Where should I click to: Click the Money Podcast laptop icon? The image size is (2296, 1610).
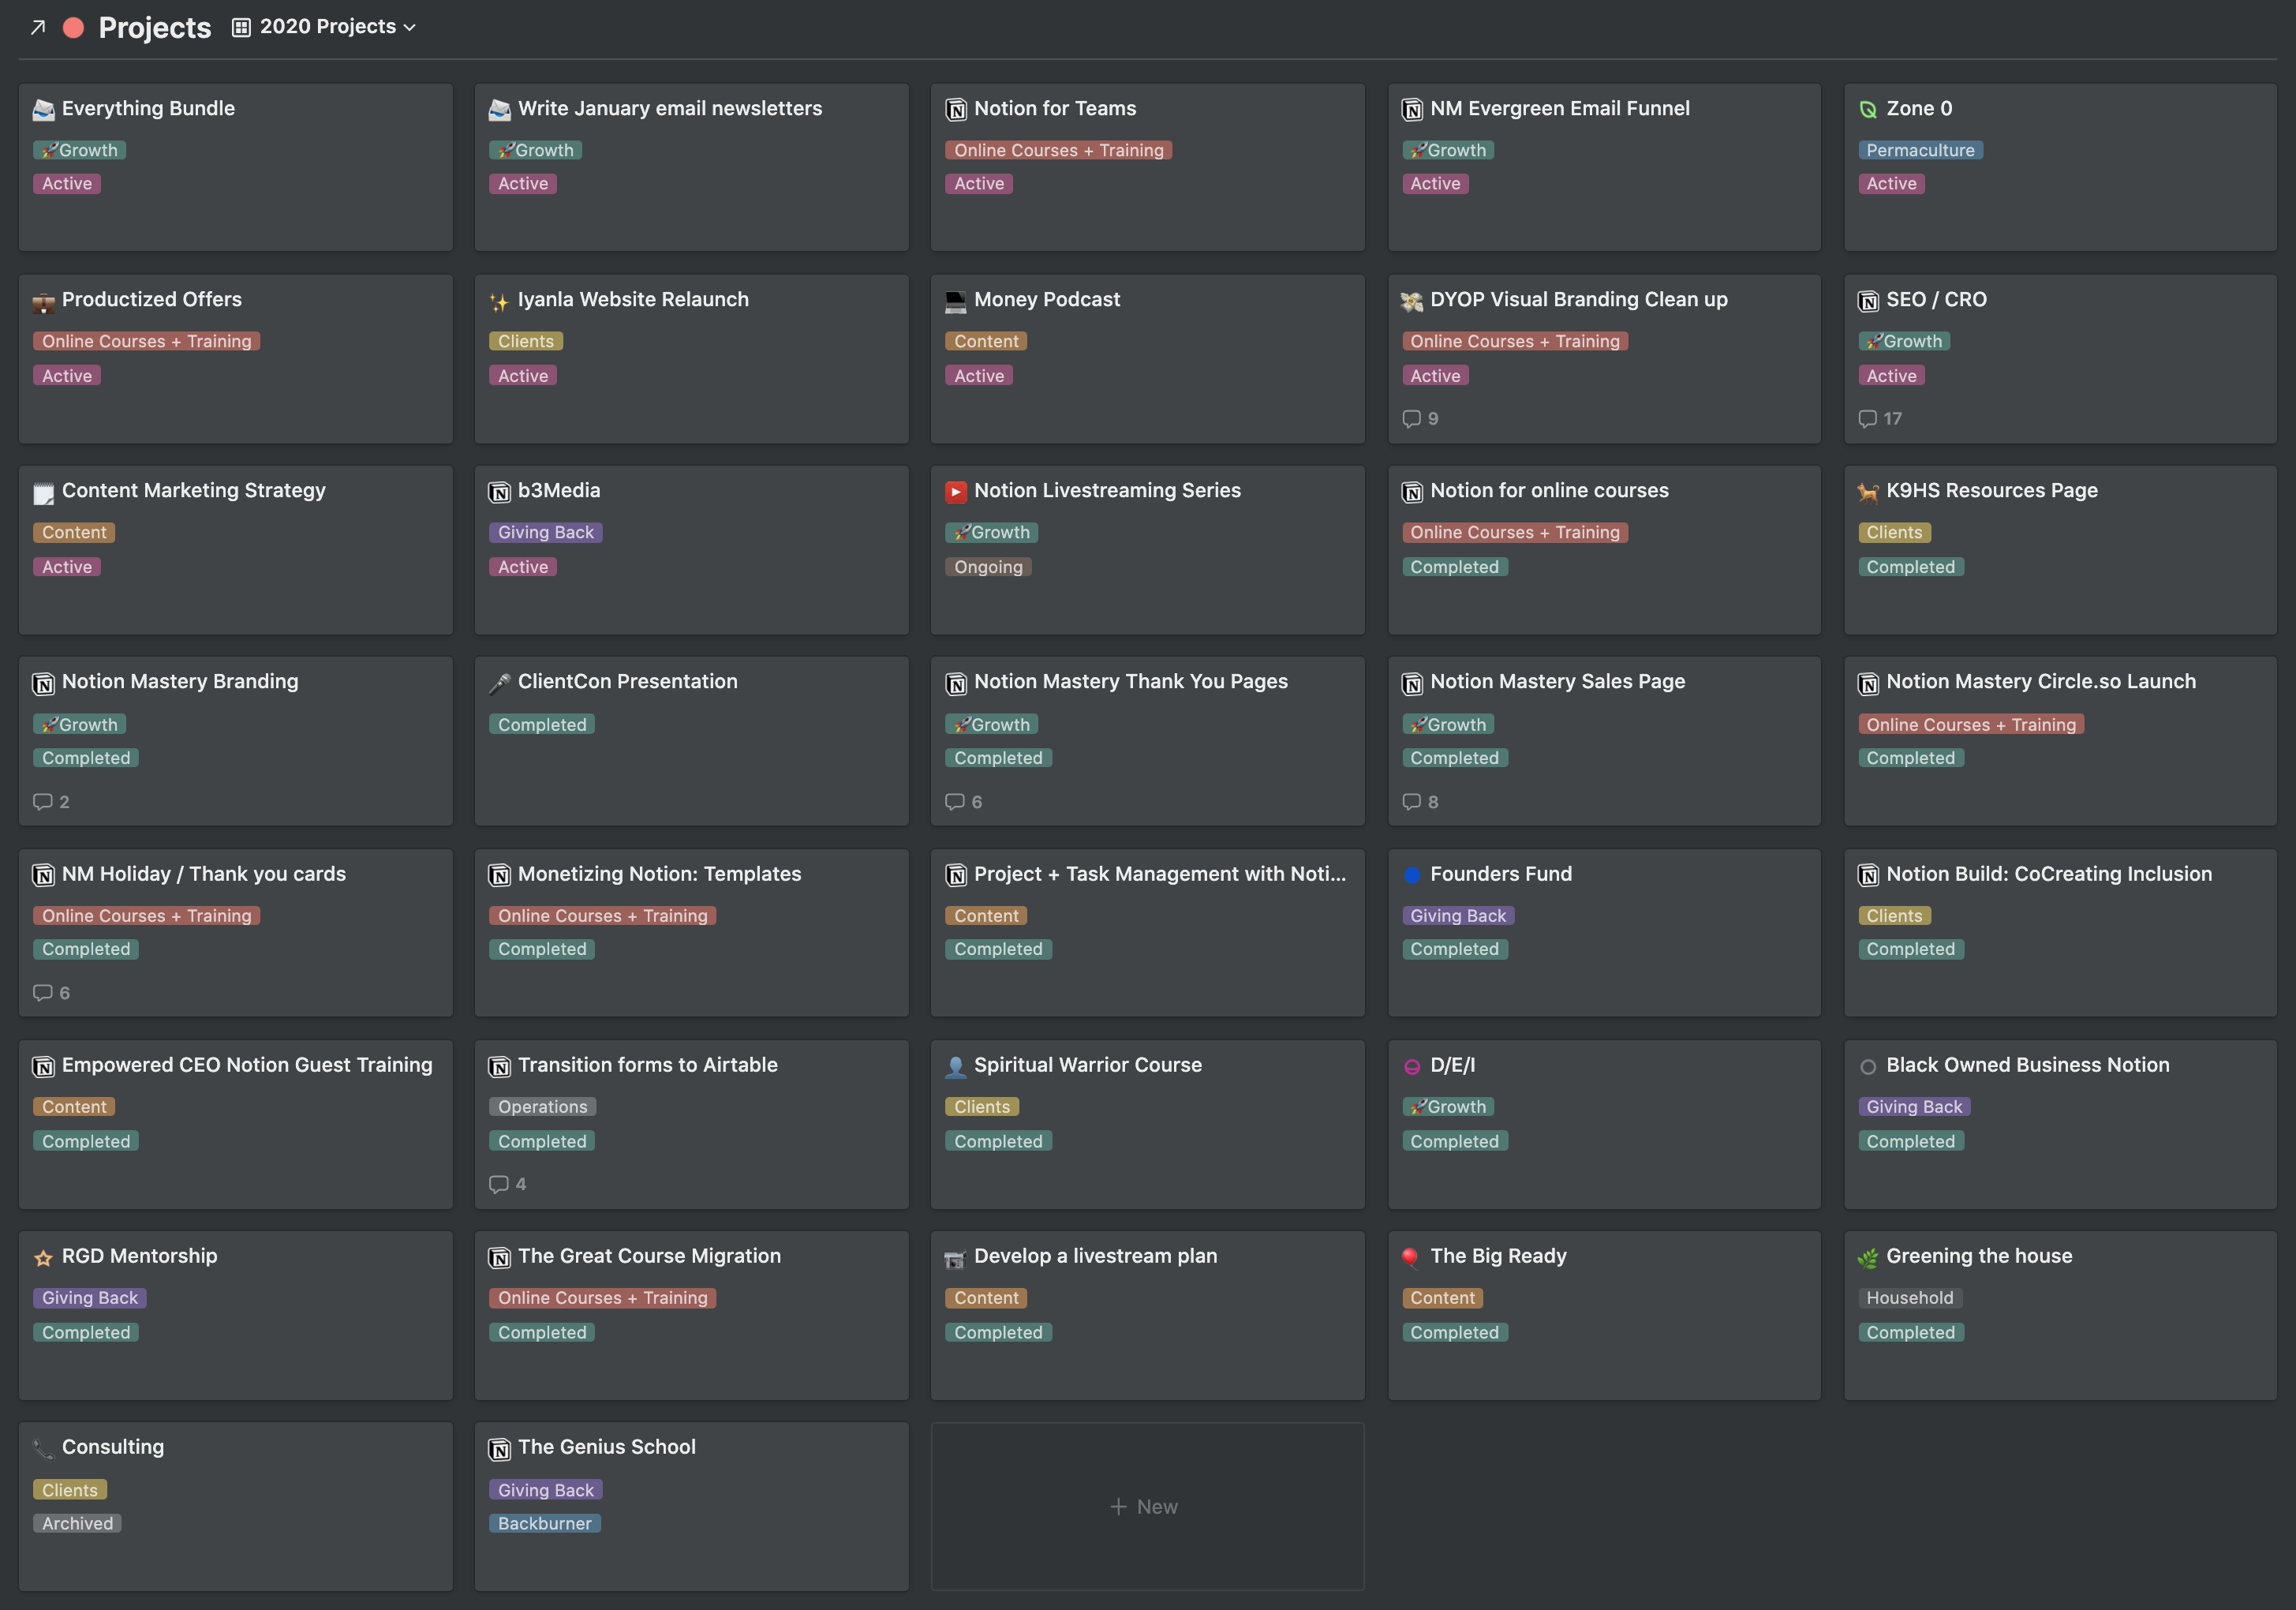click(956, 301)
